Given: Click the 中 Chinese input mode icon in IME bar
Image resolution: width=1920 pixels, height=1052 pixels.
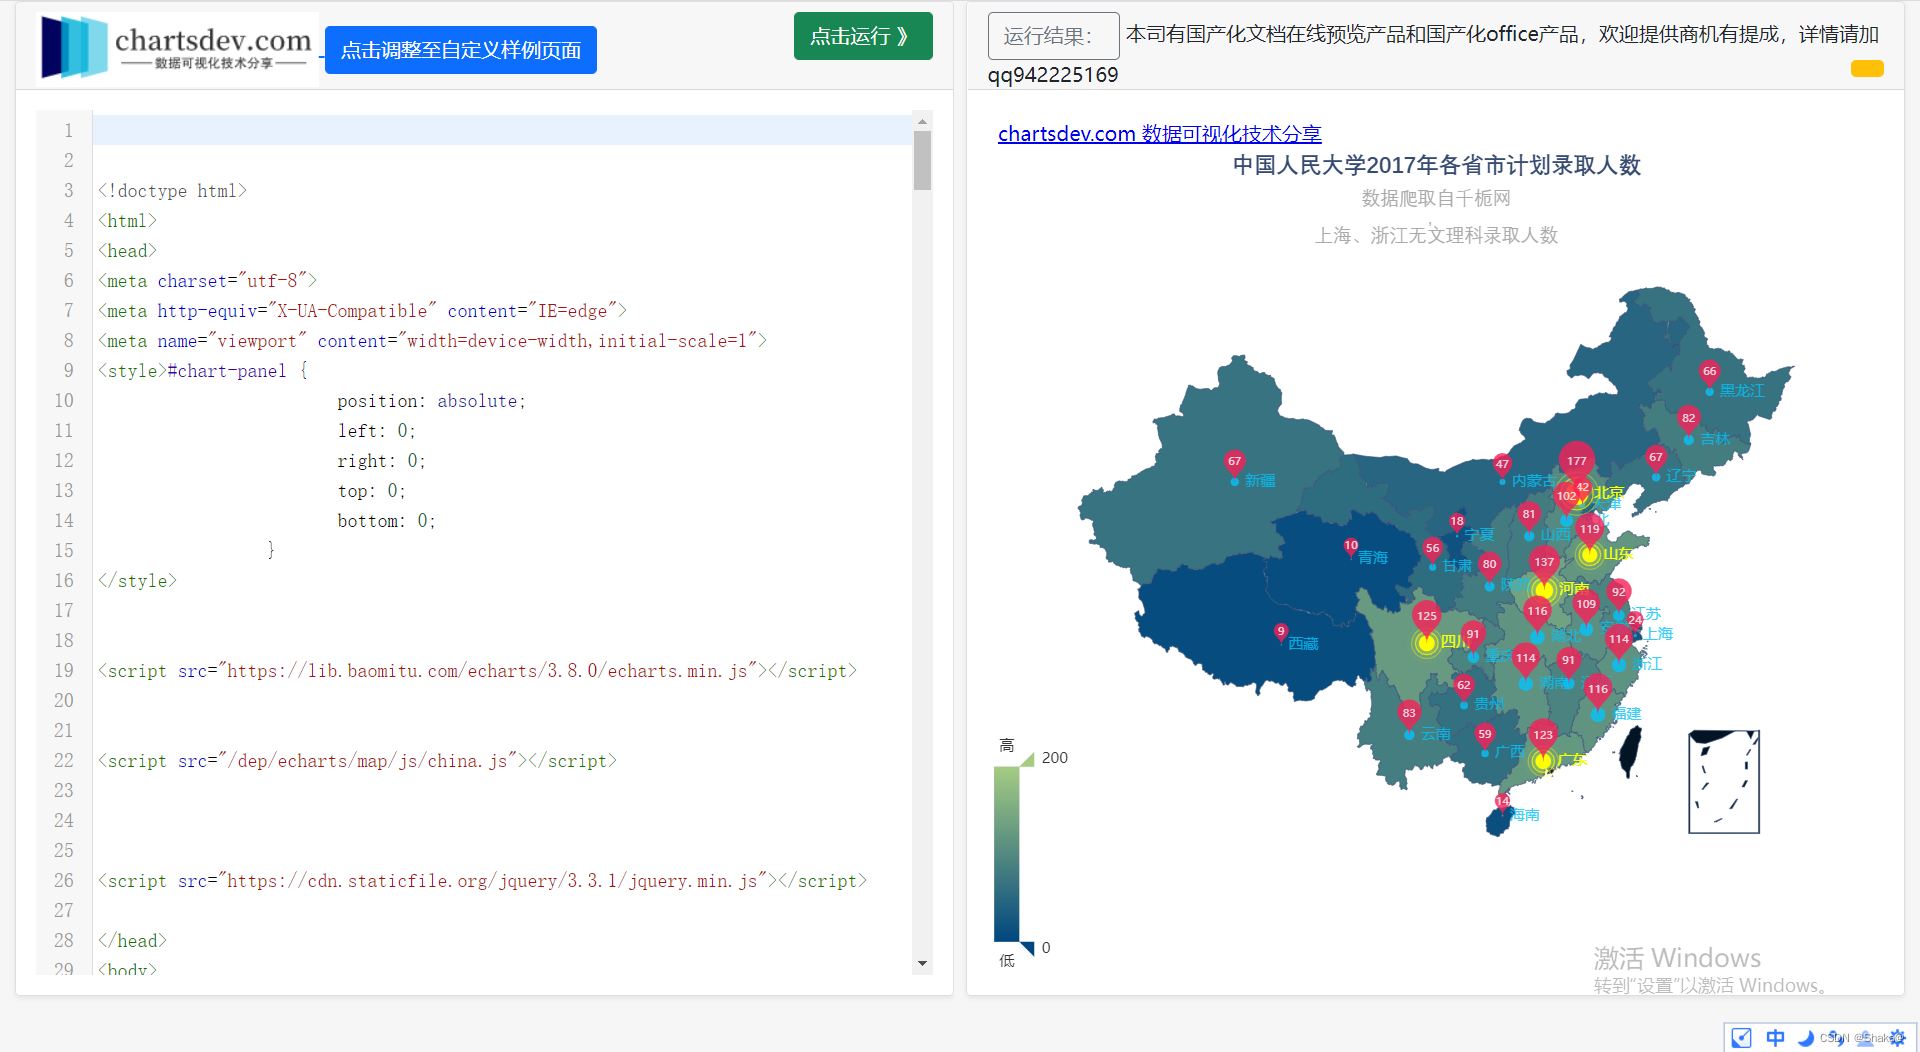Looking at the screenshot, I should click(x=1775, y=1038).
